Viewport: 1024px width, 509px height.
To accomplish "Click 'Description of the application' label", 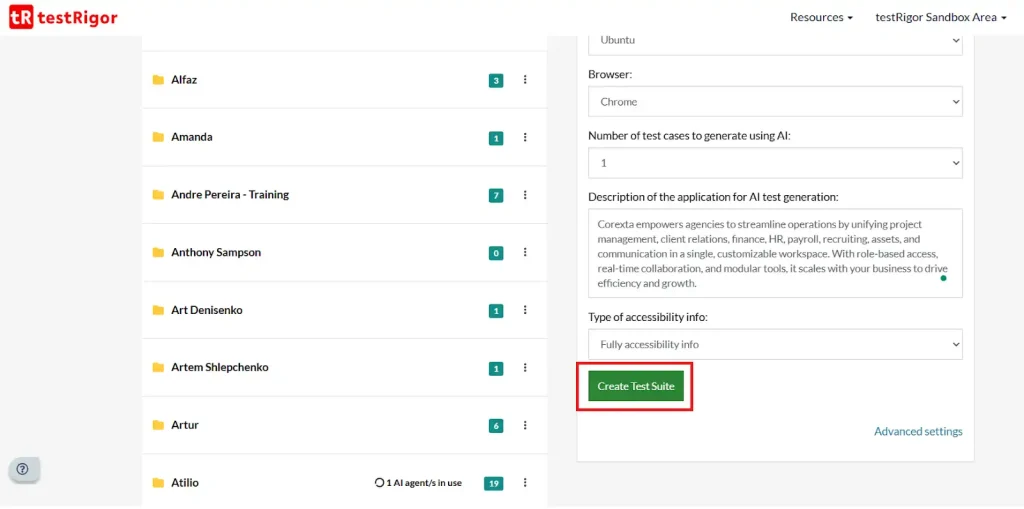I will 713,197.
